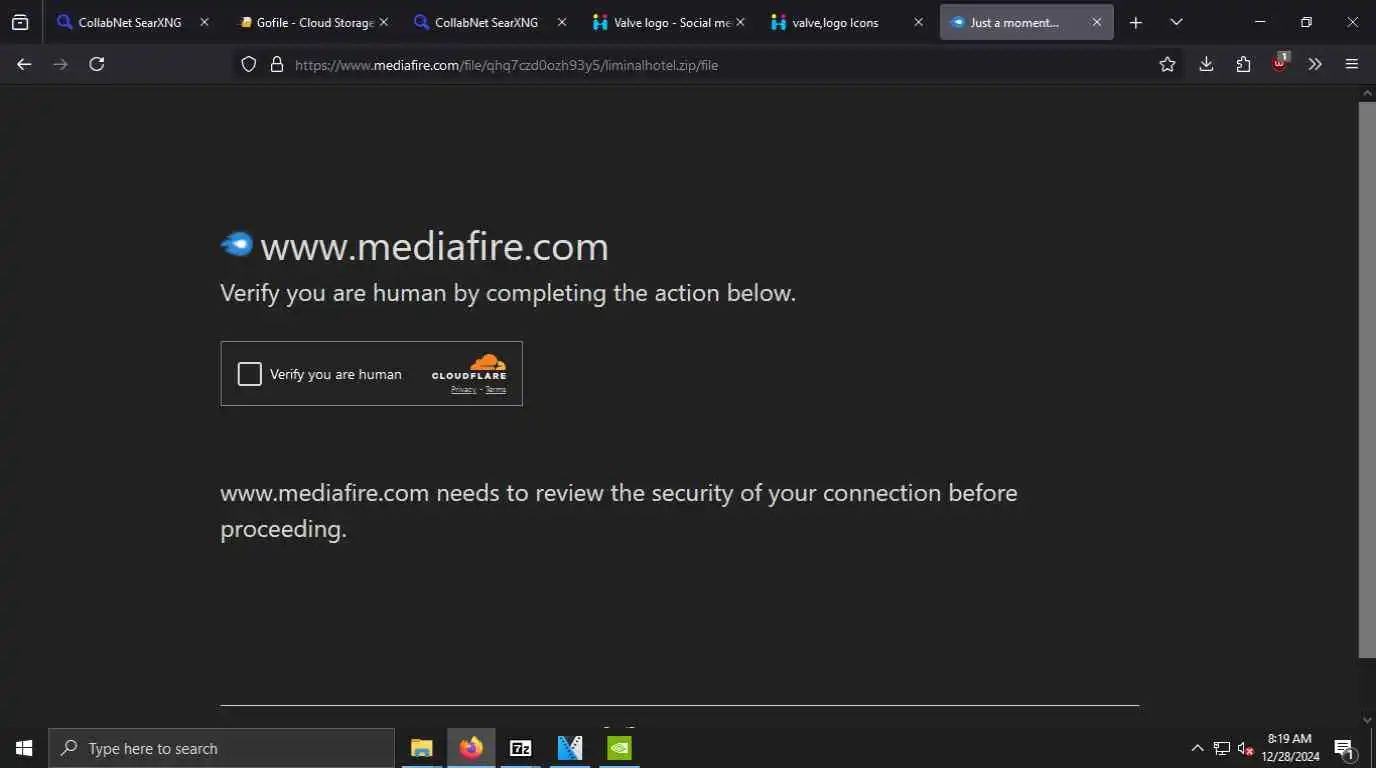
Task: Open the Cloudflare Terms link
Action: [x=496, y=390]
